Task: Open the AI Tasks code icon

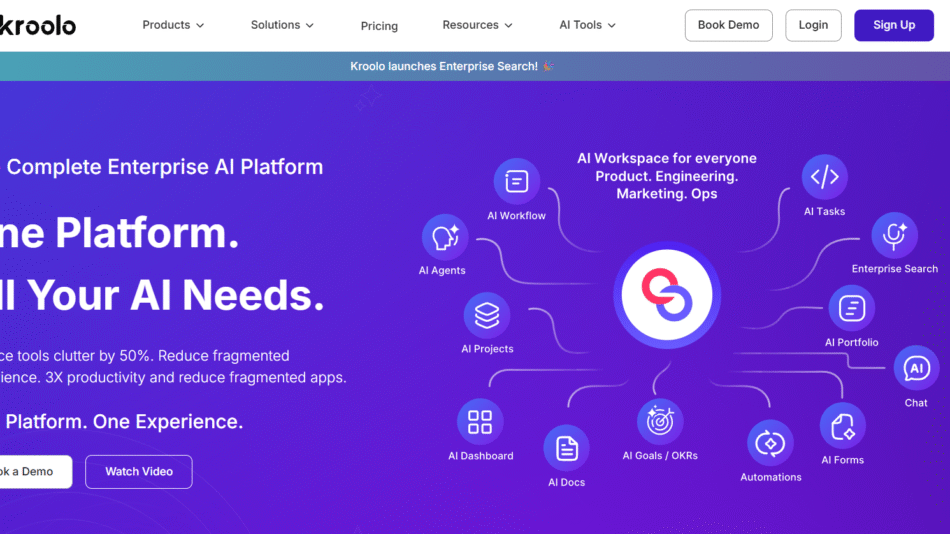Action: (x=824, y=178)
